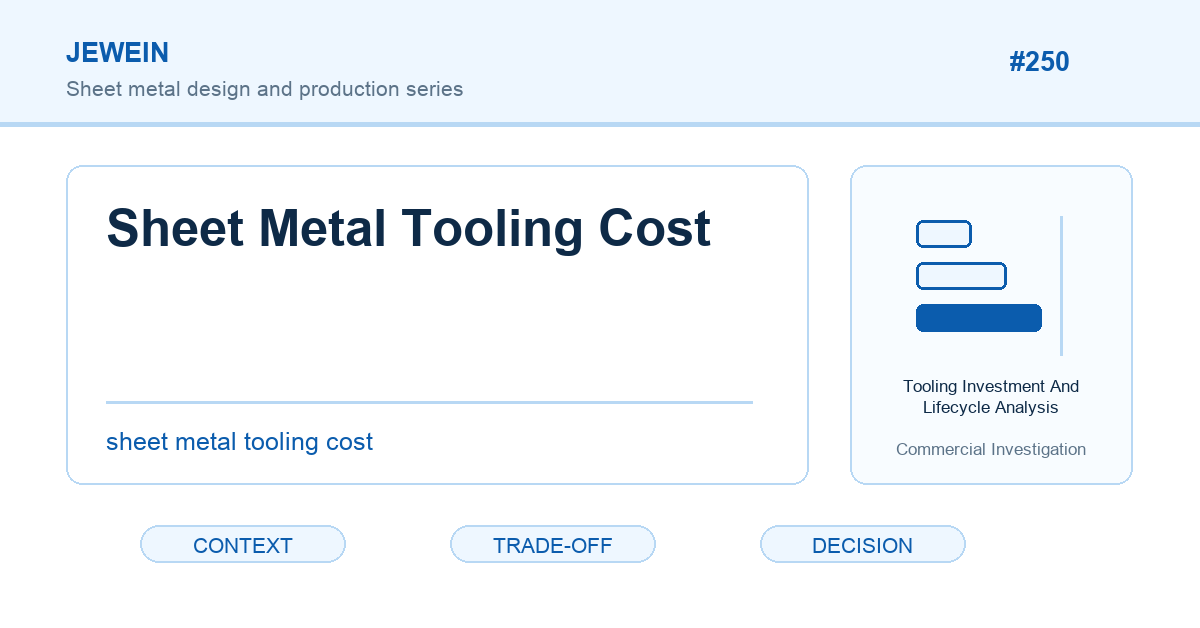Click the word Tooling in the main headline

point(490,228)
